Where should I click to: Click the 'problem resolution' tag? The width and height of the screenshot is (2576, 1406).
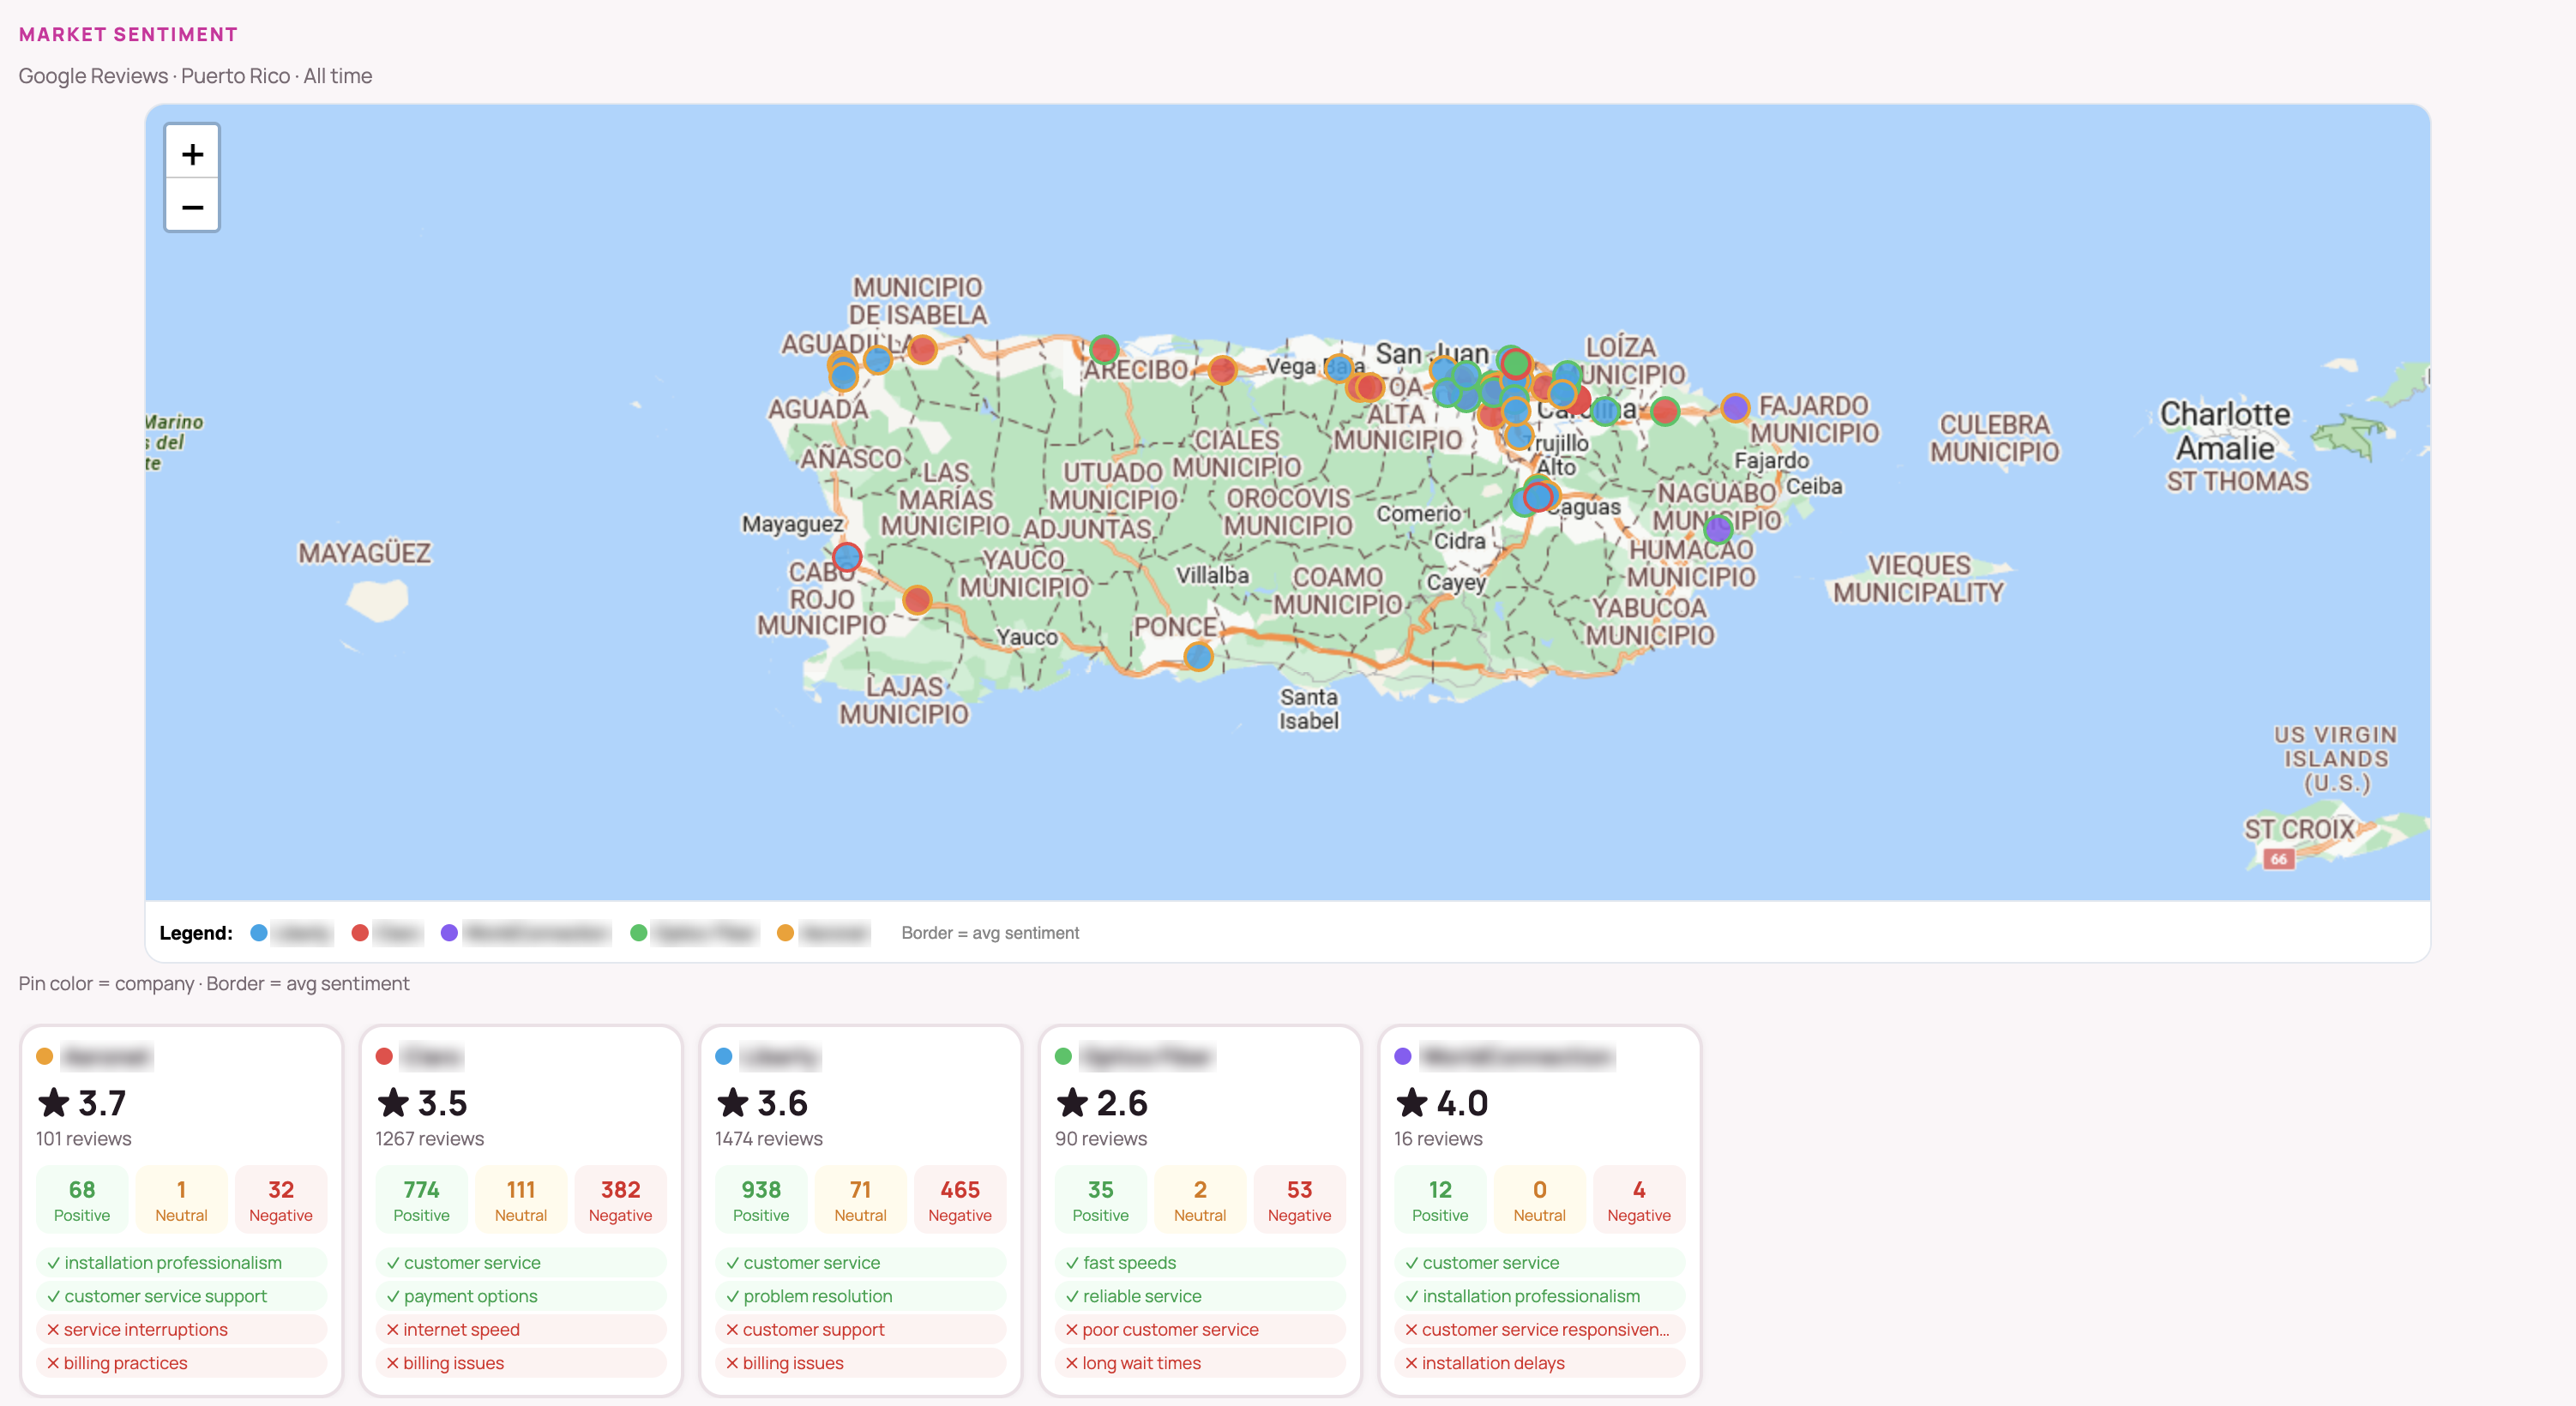861,1296
